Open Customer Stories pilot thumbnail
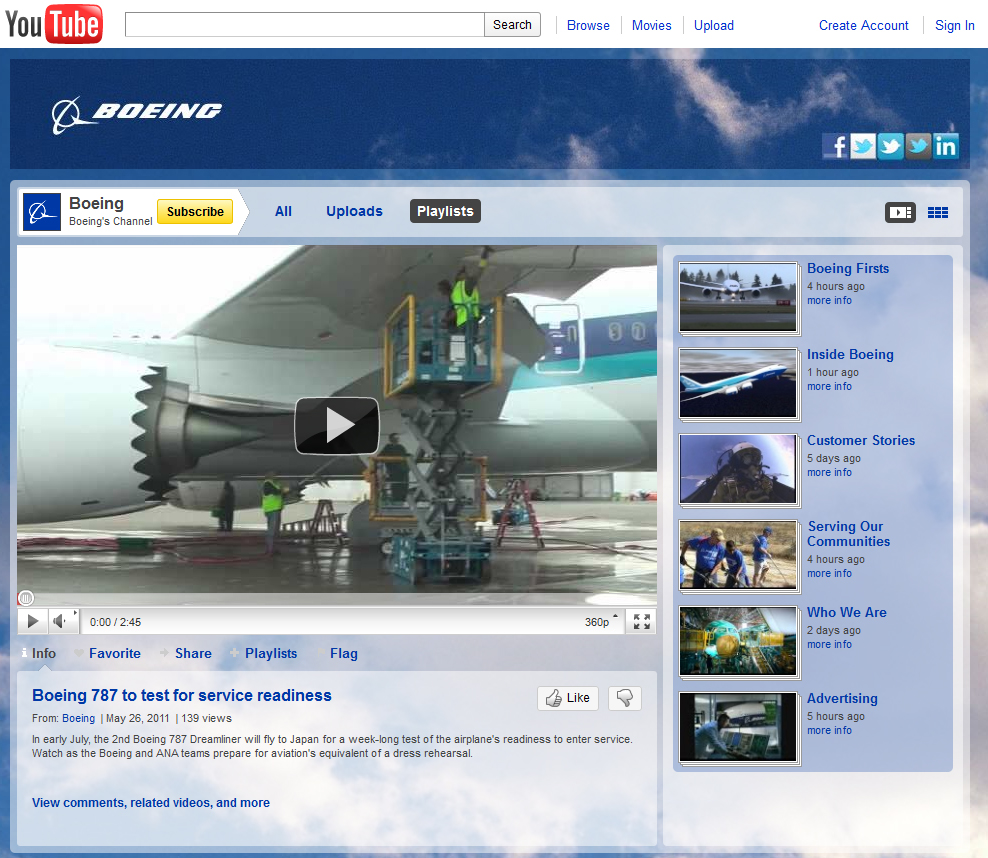988x858 pixels. pos(738,469)
